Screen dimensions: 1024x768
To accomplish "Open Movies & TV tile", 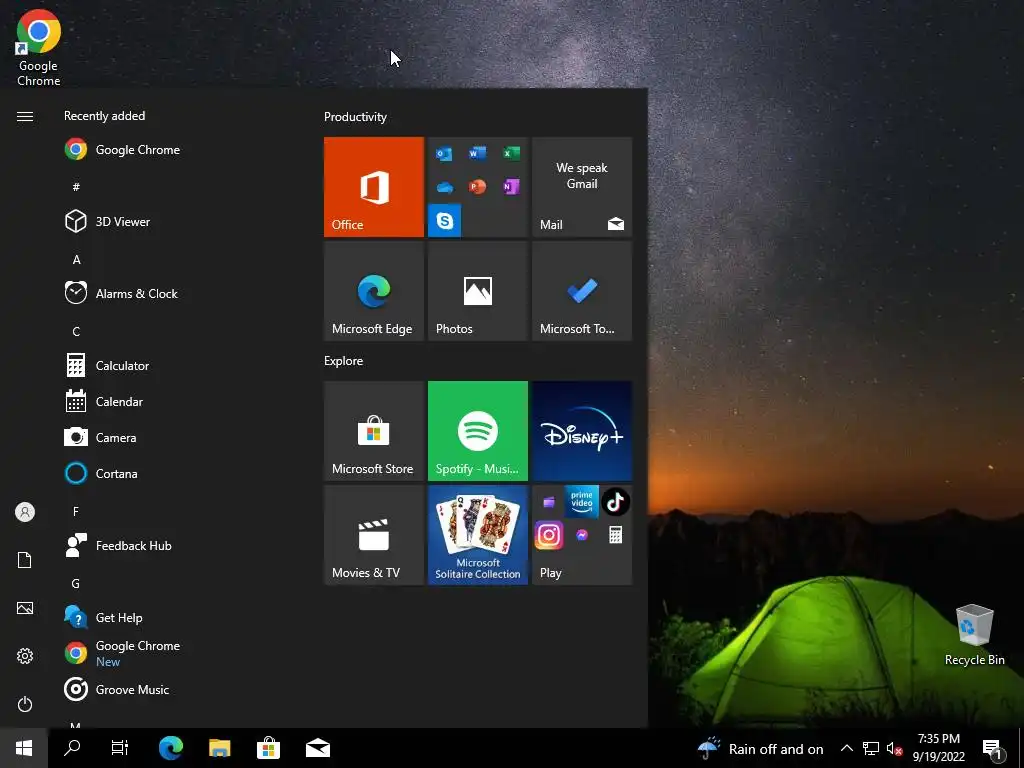I will coord(374,535).
